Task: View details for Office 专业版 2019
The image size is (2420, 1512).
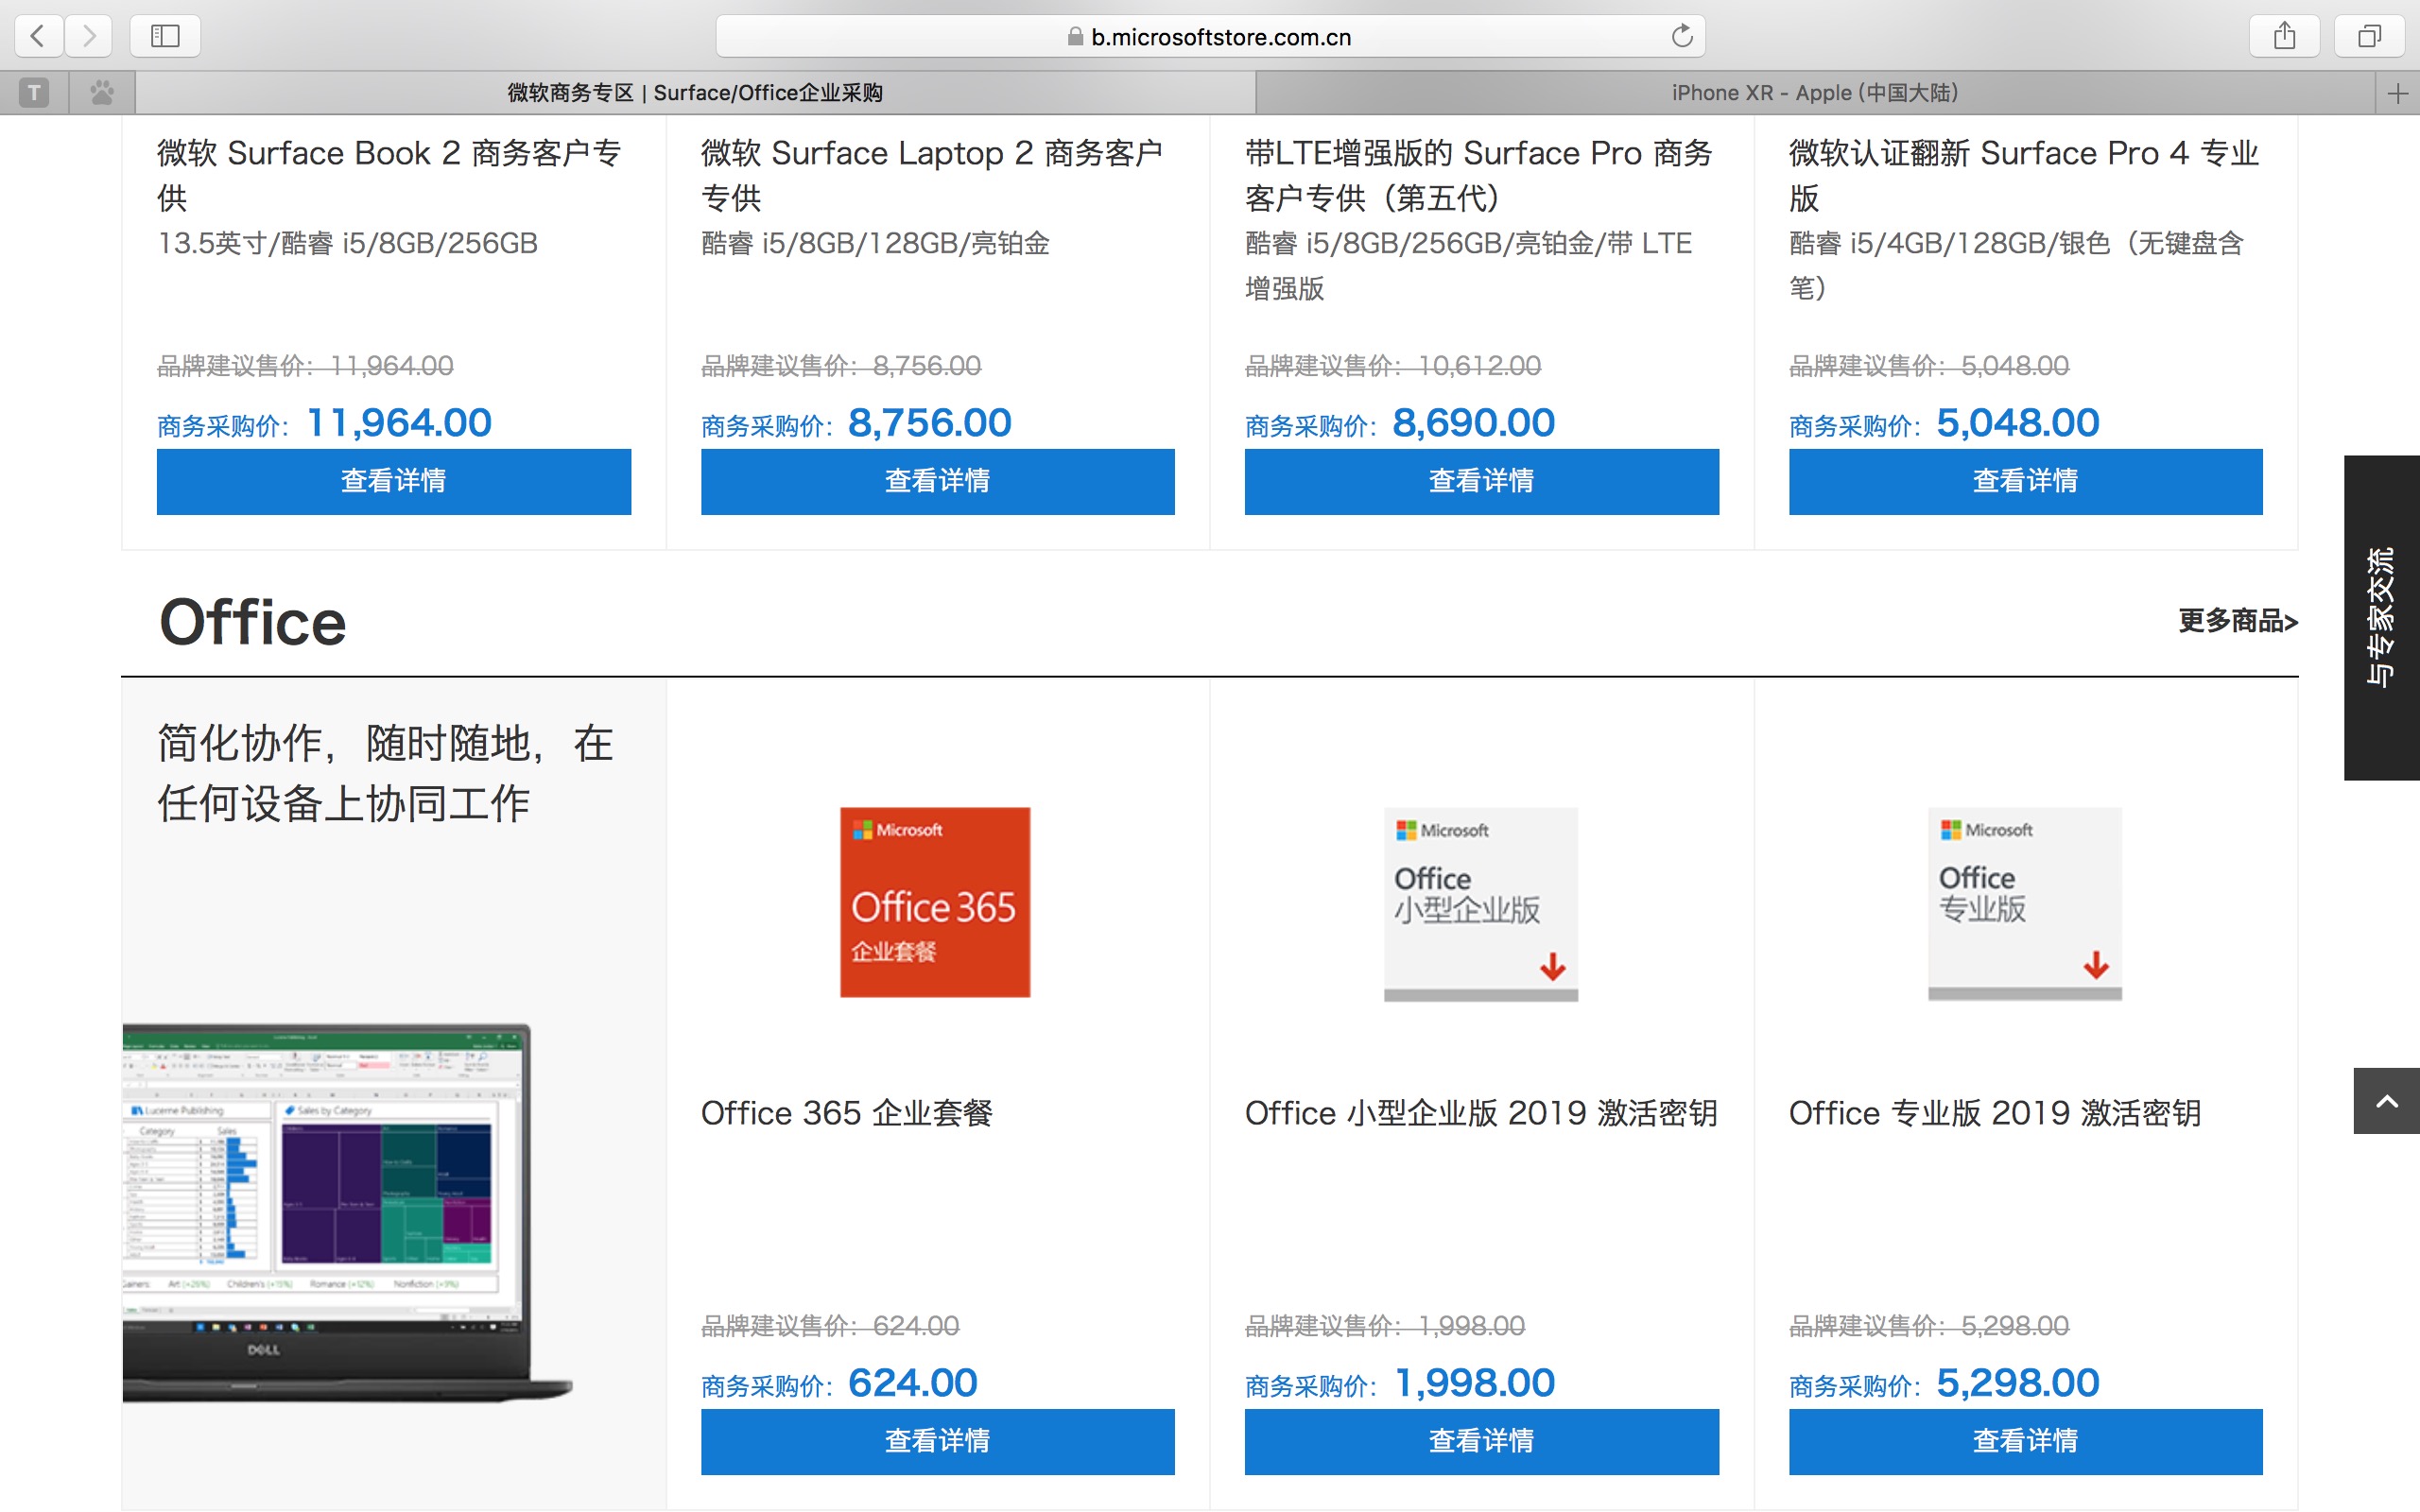Action: pyautogui.click(x=2026, y=1441)
